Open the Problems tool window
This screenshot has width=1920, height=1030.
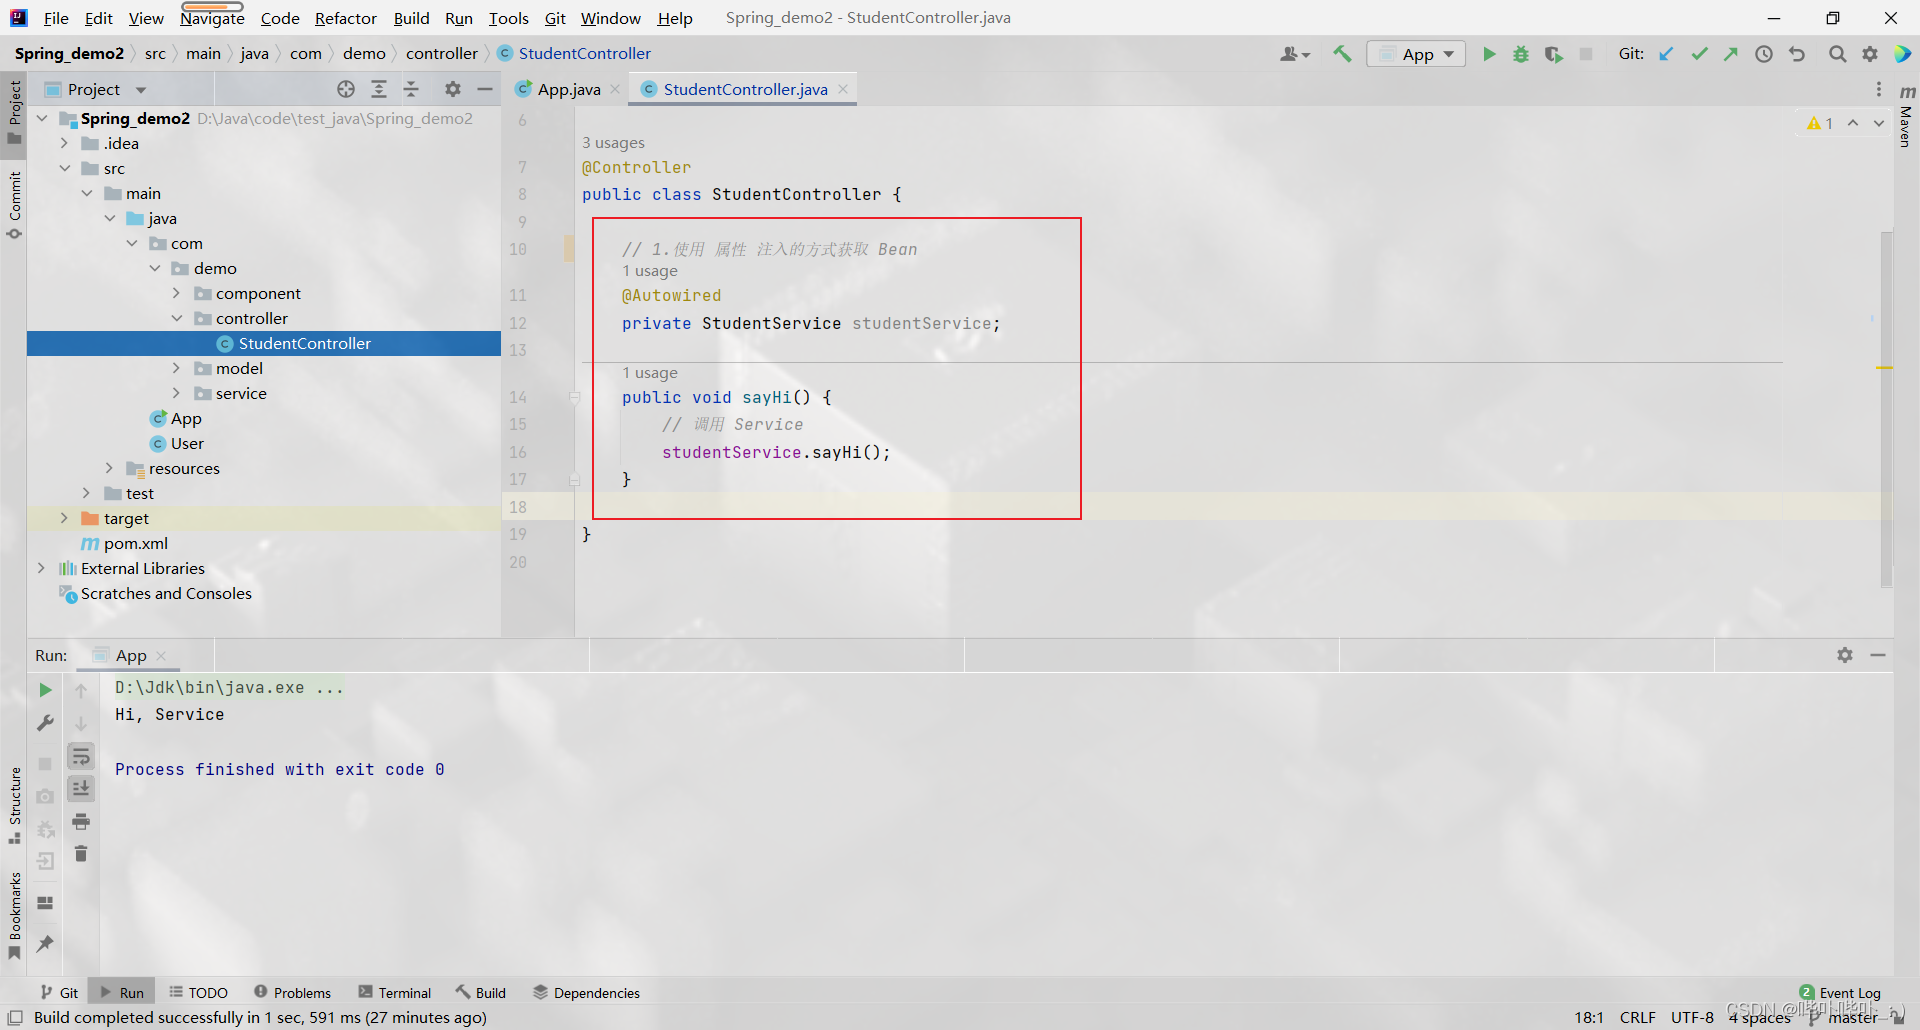coord(292,993)
